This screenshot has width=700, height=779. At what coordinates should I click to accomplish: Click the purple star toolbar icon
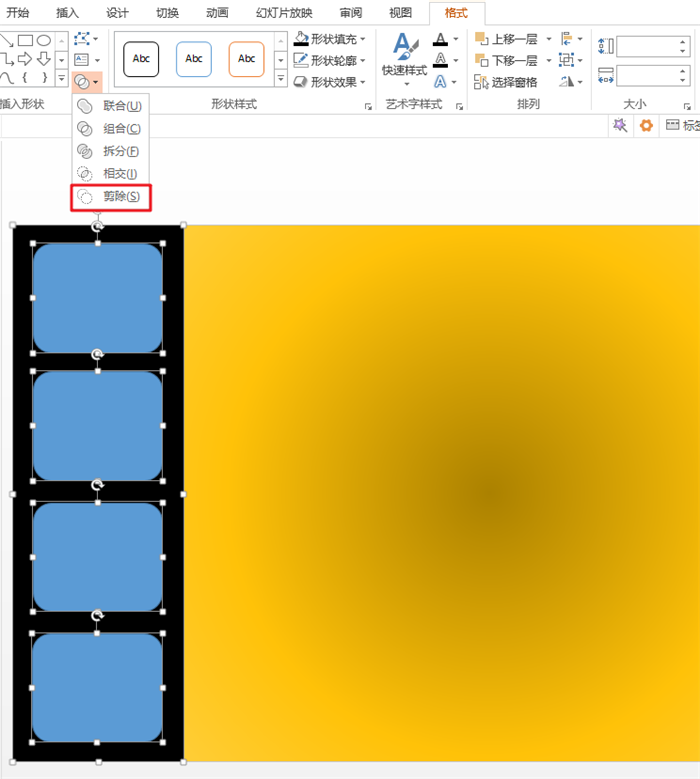[x=620, y=125]
